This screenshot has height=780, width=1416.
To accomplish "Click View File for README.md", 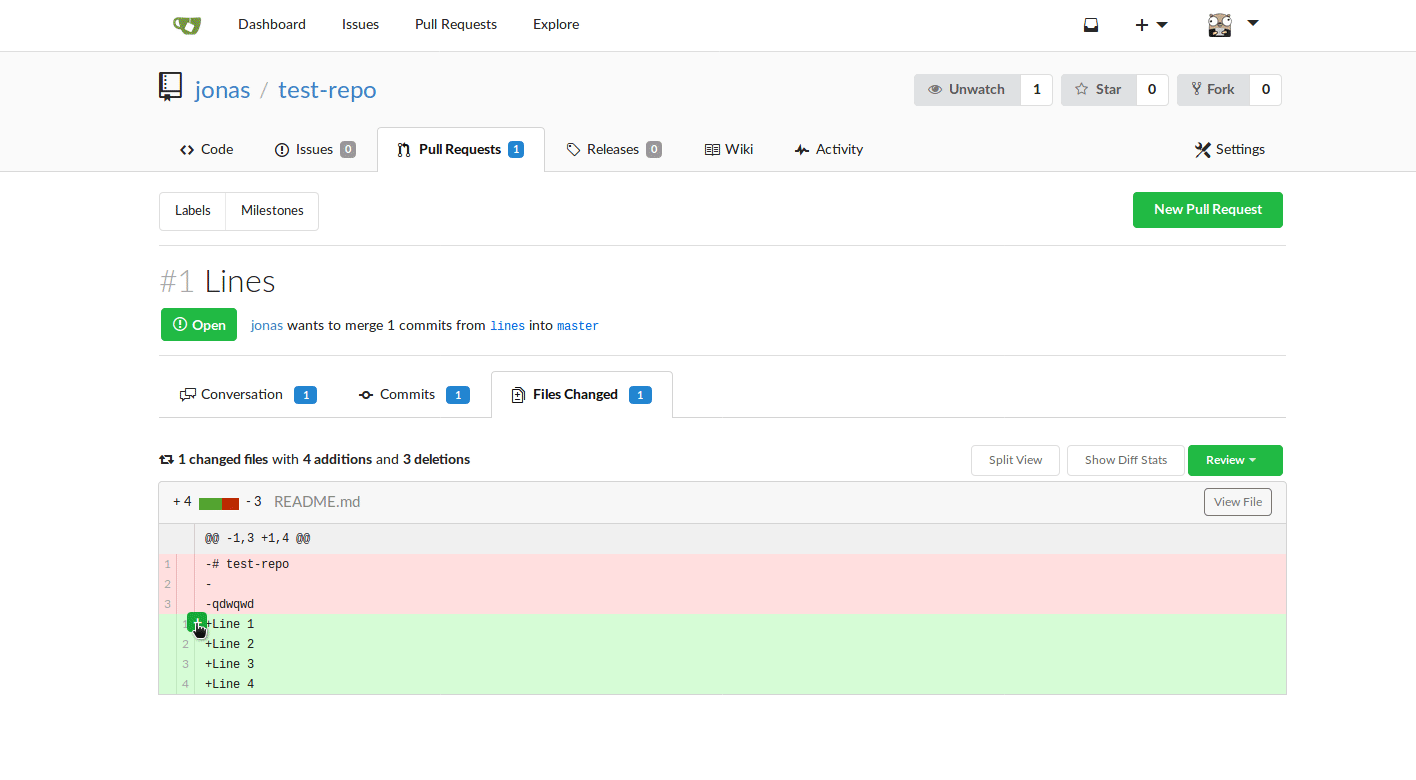I will (x=1237, y=501).
